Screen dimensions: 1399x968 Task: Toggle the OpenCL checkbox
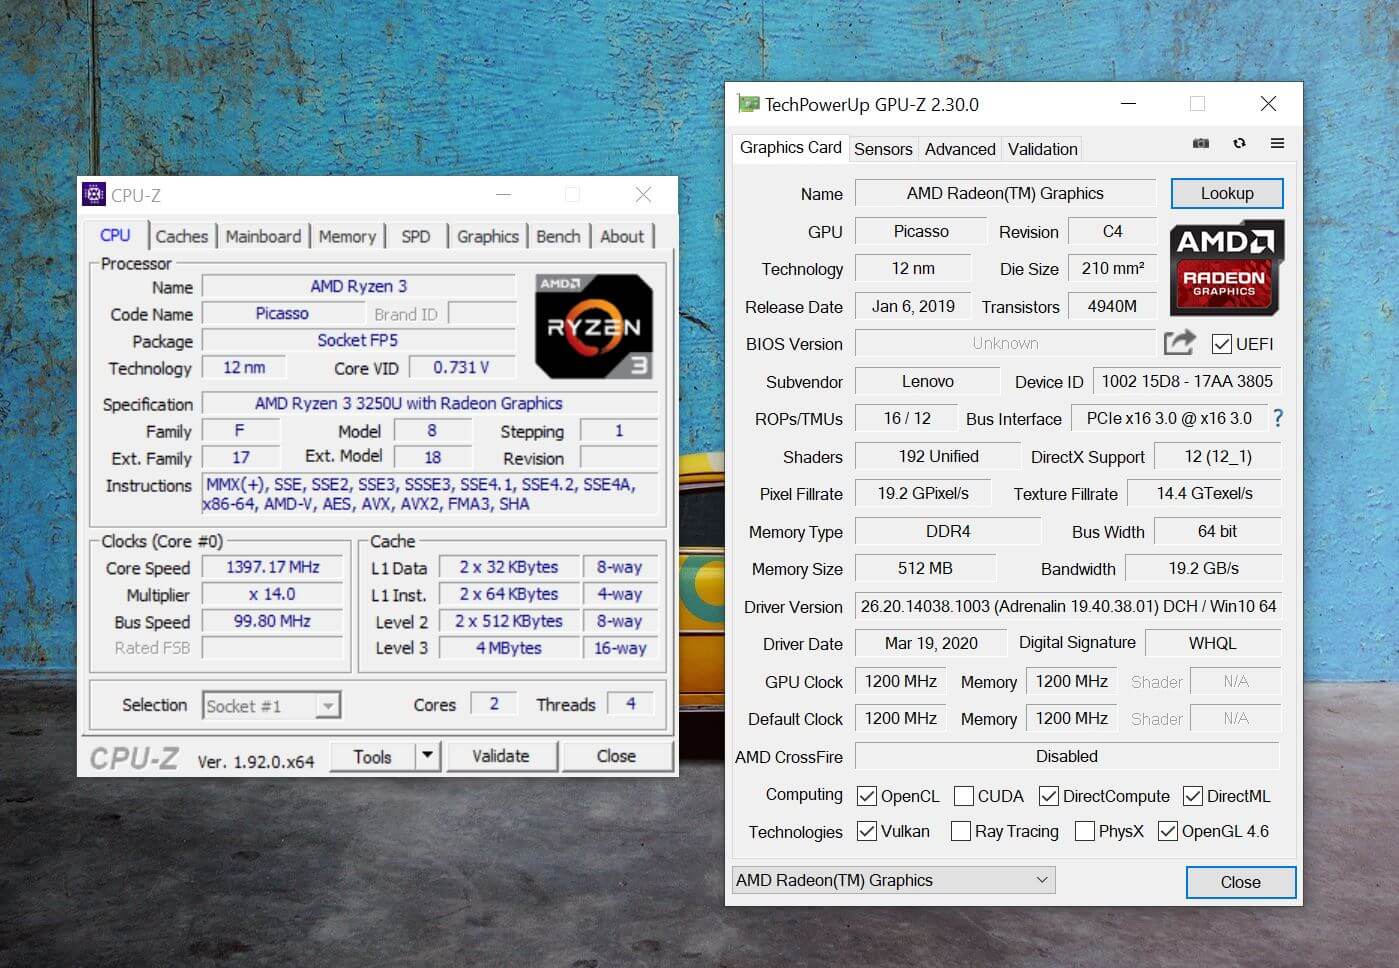867,796
